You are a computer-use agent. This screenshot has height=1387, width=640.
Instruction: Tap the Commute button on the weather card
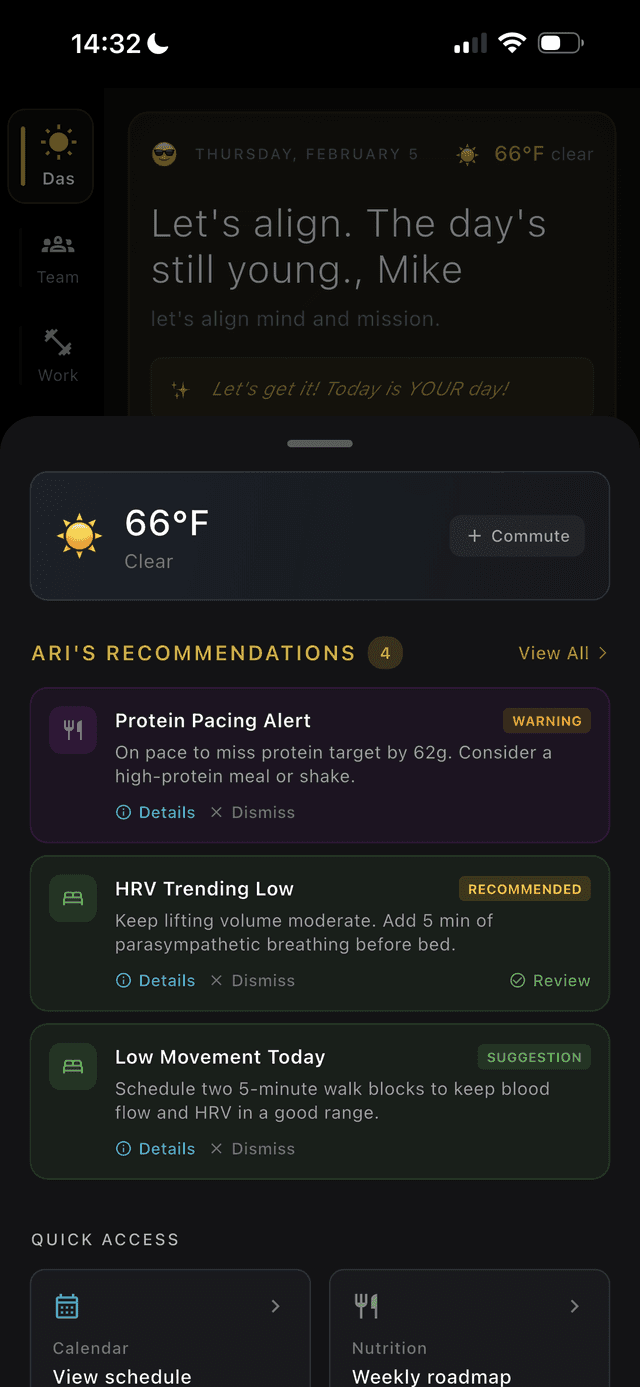[x=516, y=535]
